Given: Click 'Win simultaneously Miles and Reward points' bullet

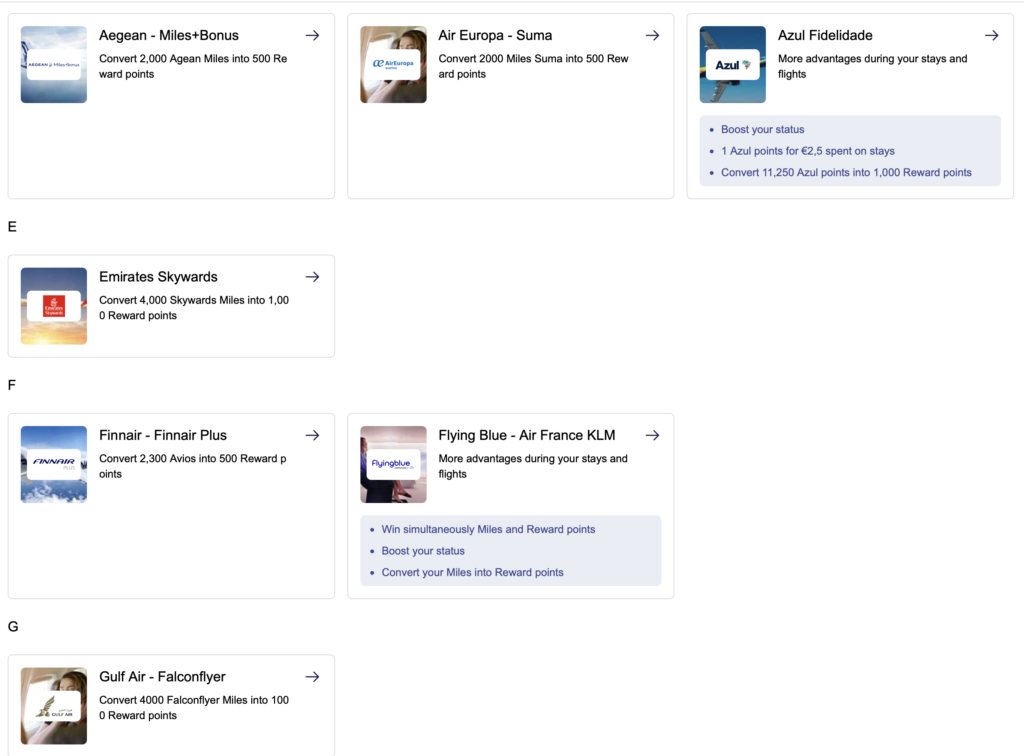Looking at the screenshot, I should (x=488, y=529).
